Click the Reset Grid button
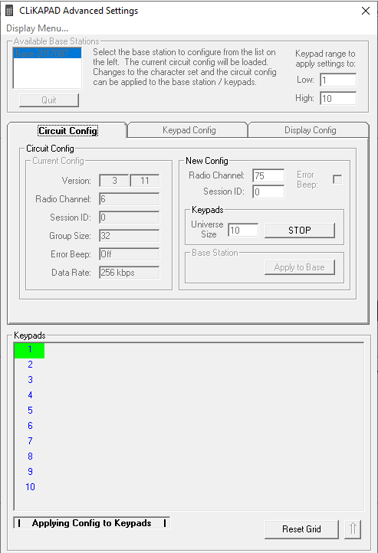This screenshot has height=553, width=378. [x=301, y=529]
